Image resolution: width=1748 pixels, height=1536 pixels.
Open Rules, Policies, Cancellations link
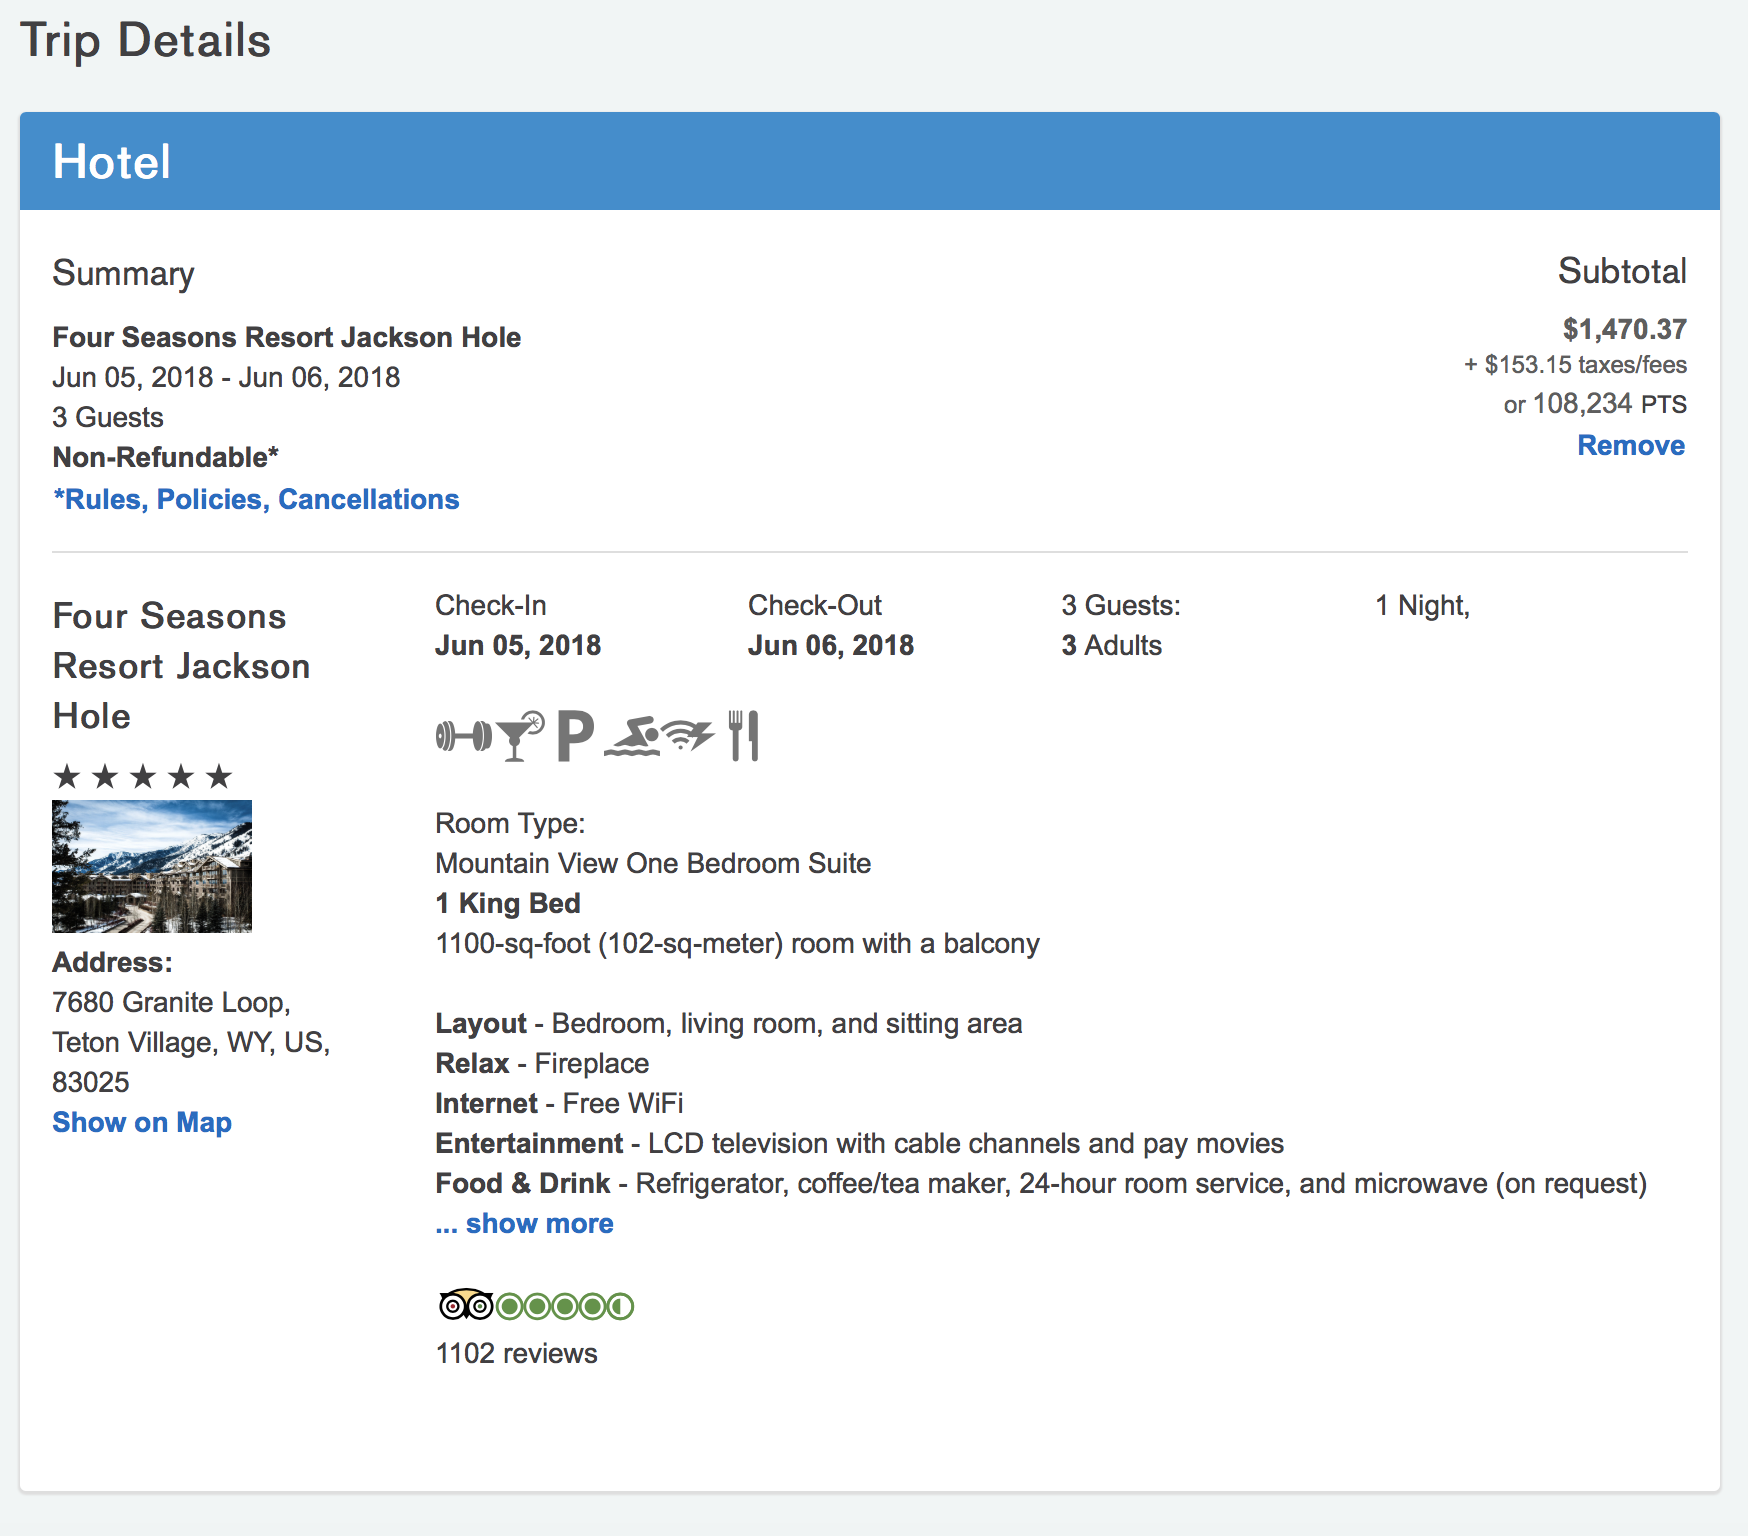(x=256, y=499)
